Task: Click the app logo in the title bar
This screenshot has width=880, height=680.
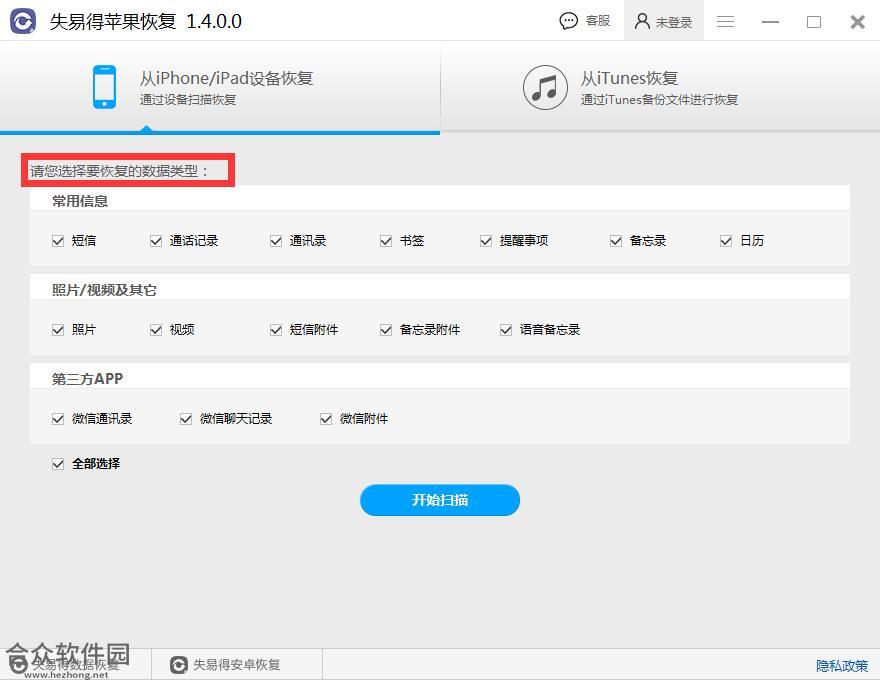Action: tap(22, 21)
